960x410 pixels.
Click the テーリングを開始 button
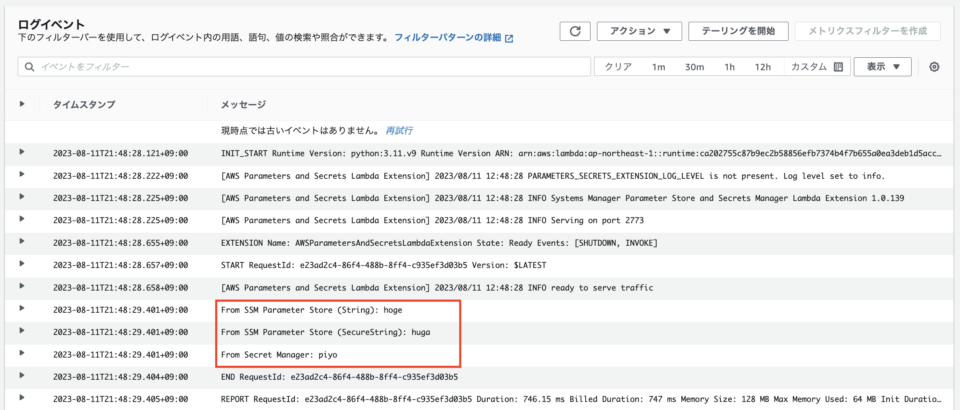pyautogui.click(x=739, y=31)
